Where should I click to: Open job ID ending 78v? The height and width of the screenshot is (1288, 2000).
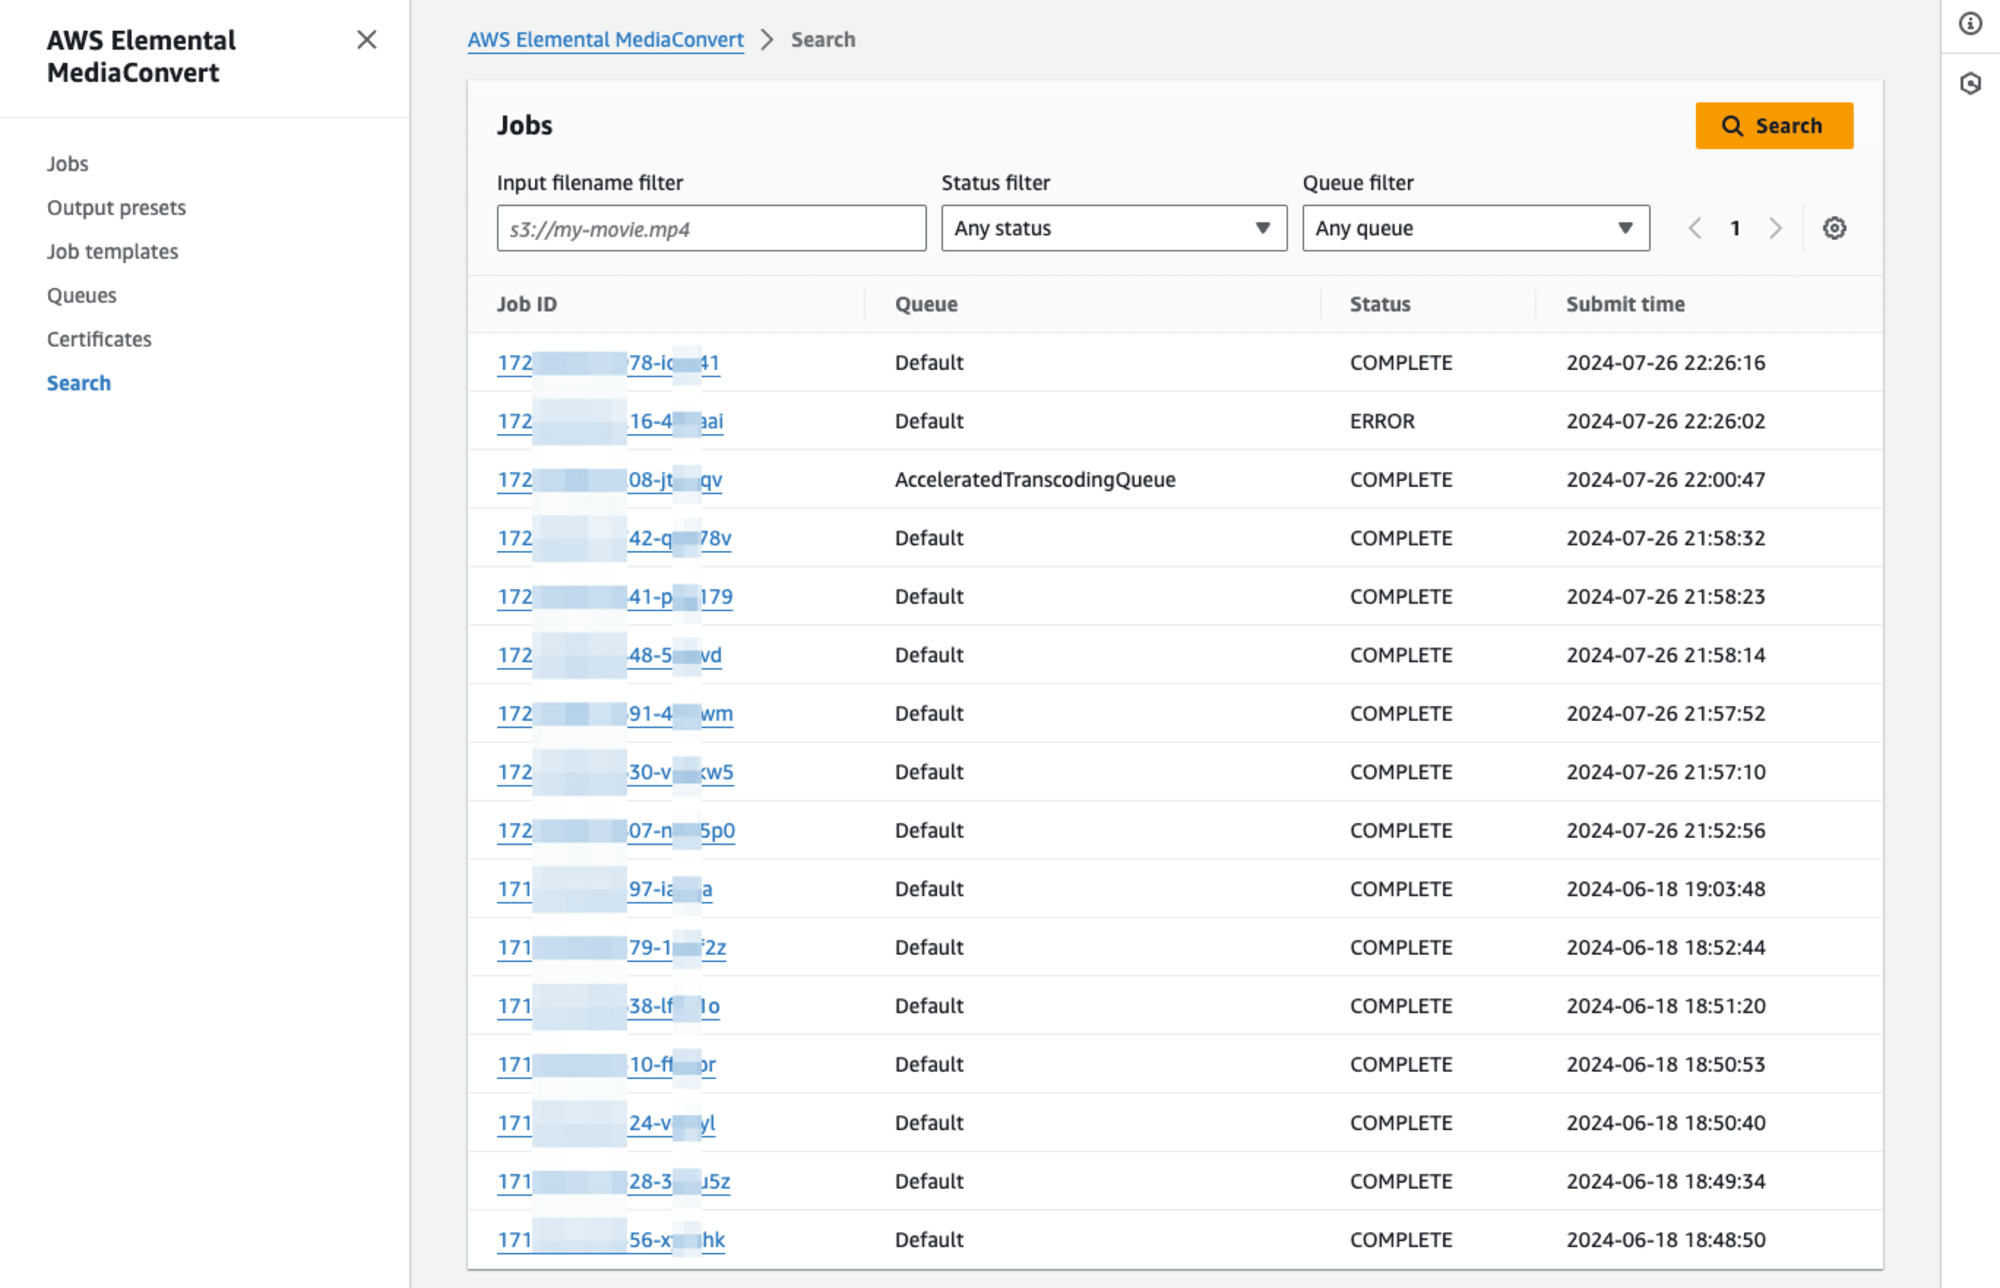coord(614,538)
